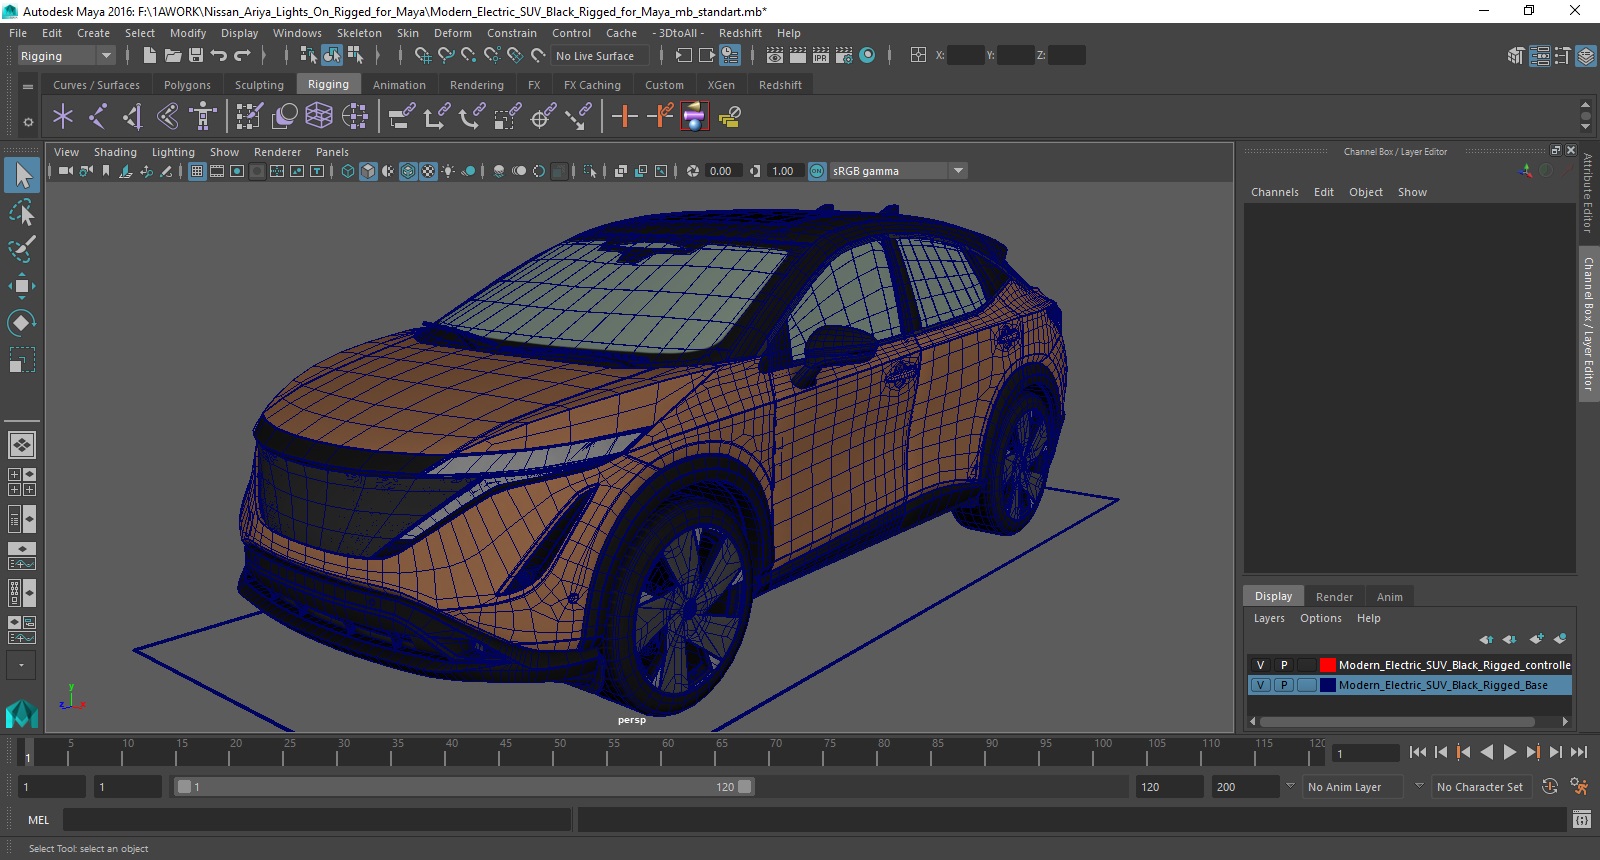The height and width of the screenshot is (860, 1600).
Task: Select the Move tool in toolbox
Action: tap(21, 286)
